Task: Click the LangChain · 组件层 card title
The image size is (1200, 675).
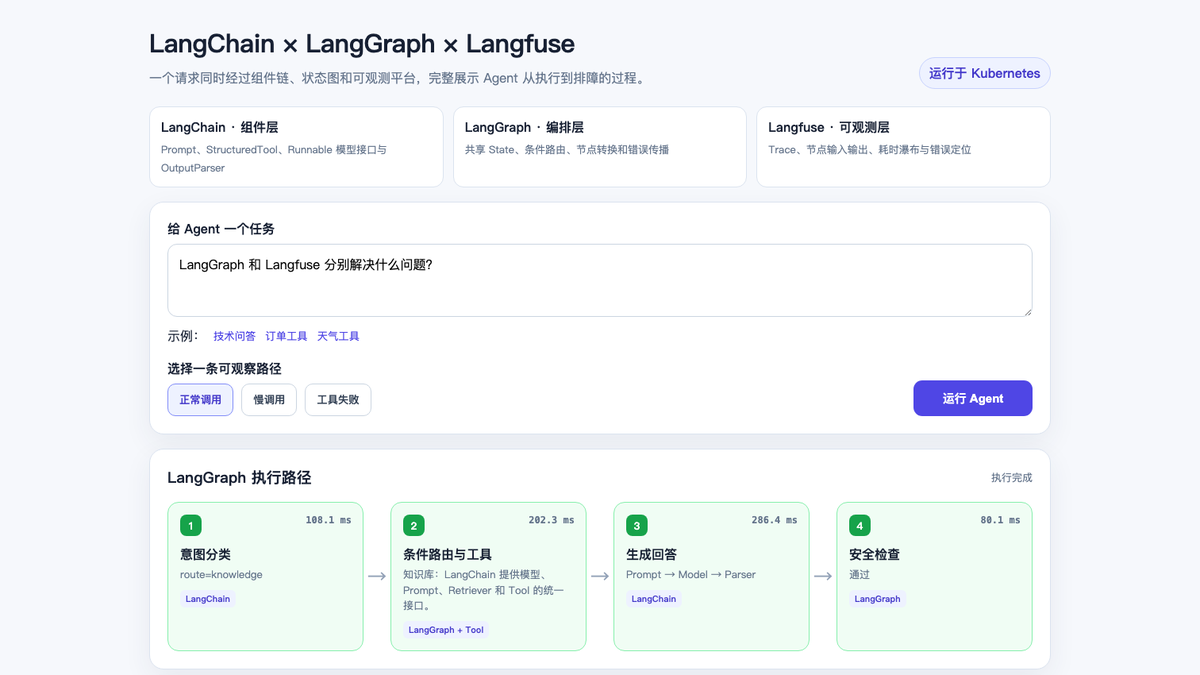Action: (x=219, y=127)
